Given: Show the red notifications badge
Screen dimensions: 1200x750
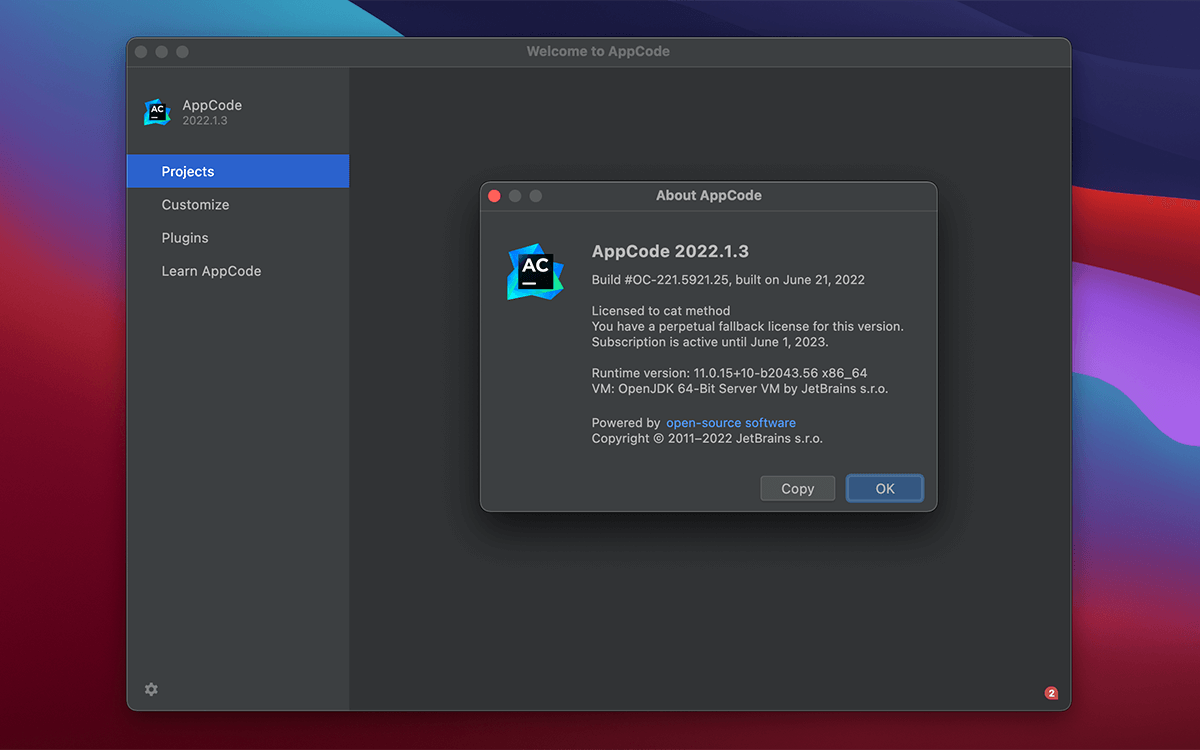Looking at the screenshot, I should (1051, 693).
